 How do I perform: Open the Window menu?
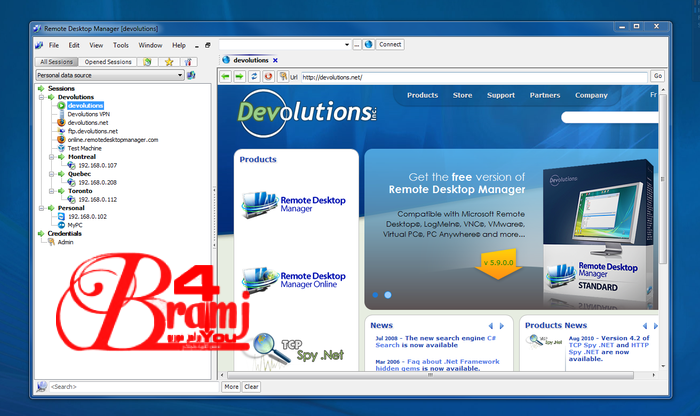click(x=150, y=45)
